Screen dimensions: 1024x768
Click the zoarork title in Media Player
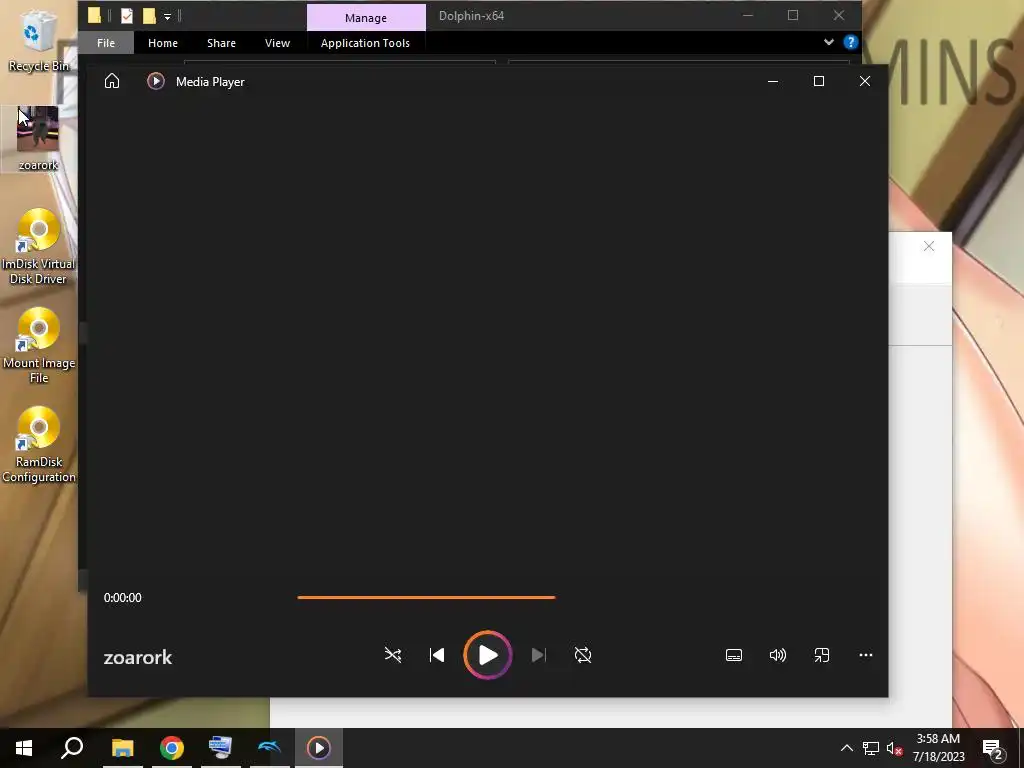pyautogui.click(x=138, y=657)
